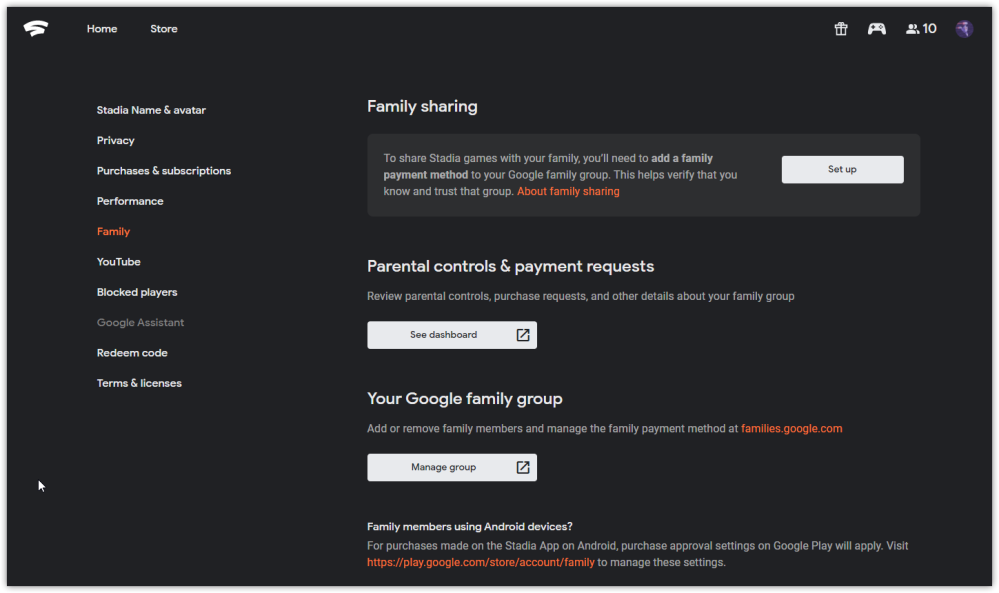Image resolution: width=999 pixels, height=593 pixels.
Task: Select Blocked players in sidebar
Action: point(137,292)
